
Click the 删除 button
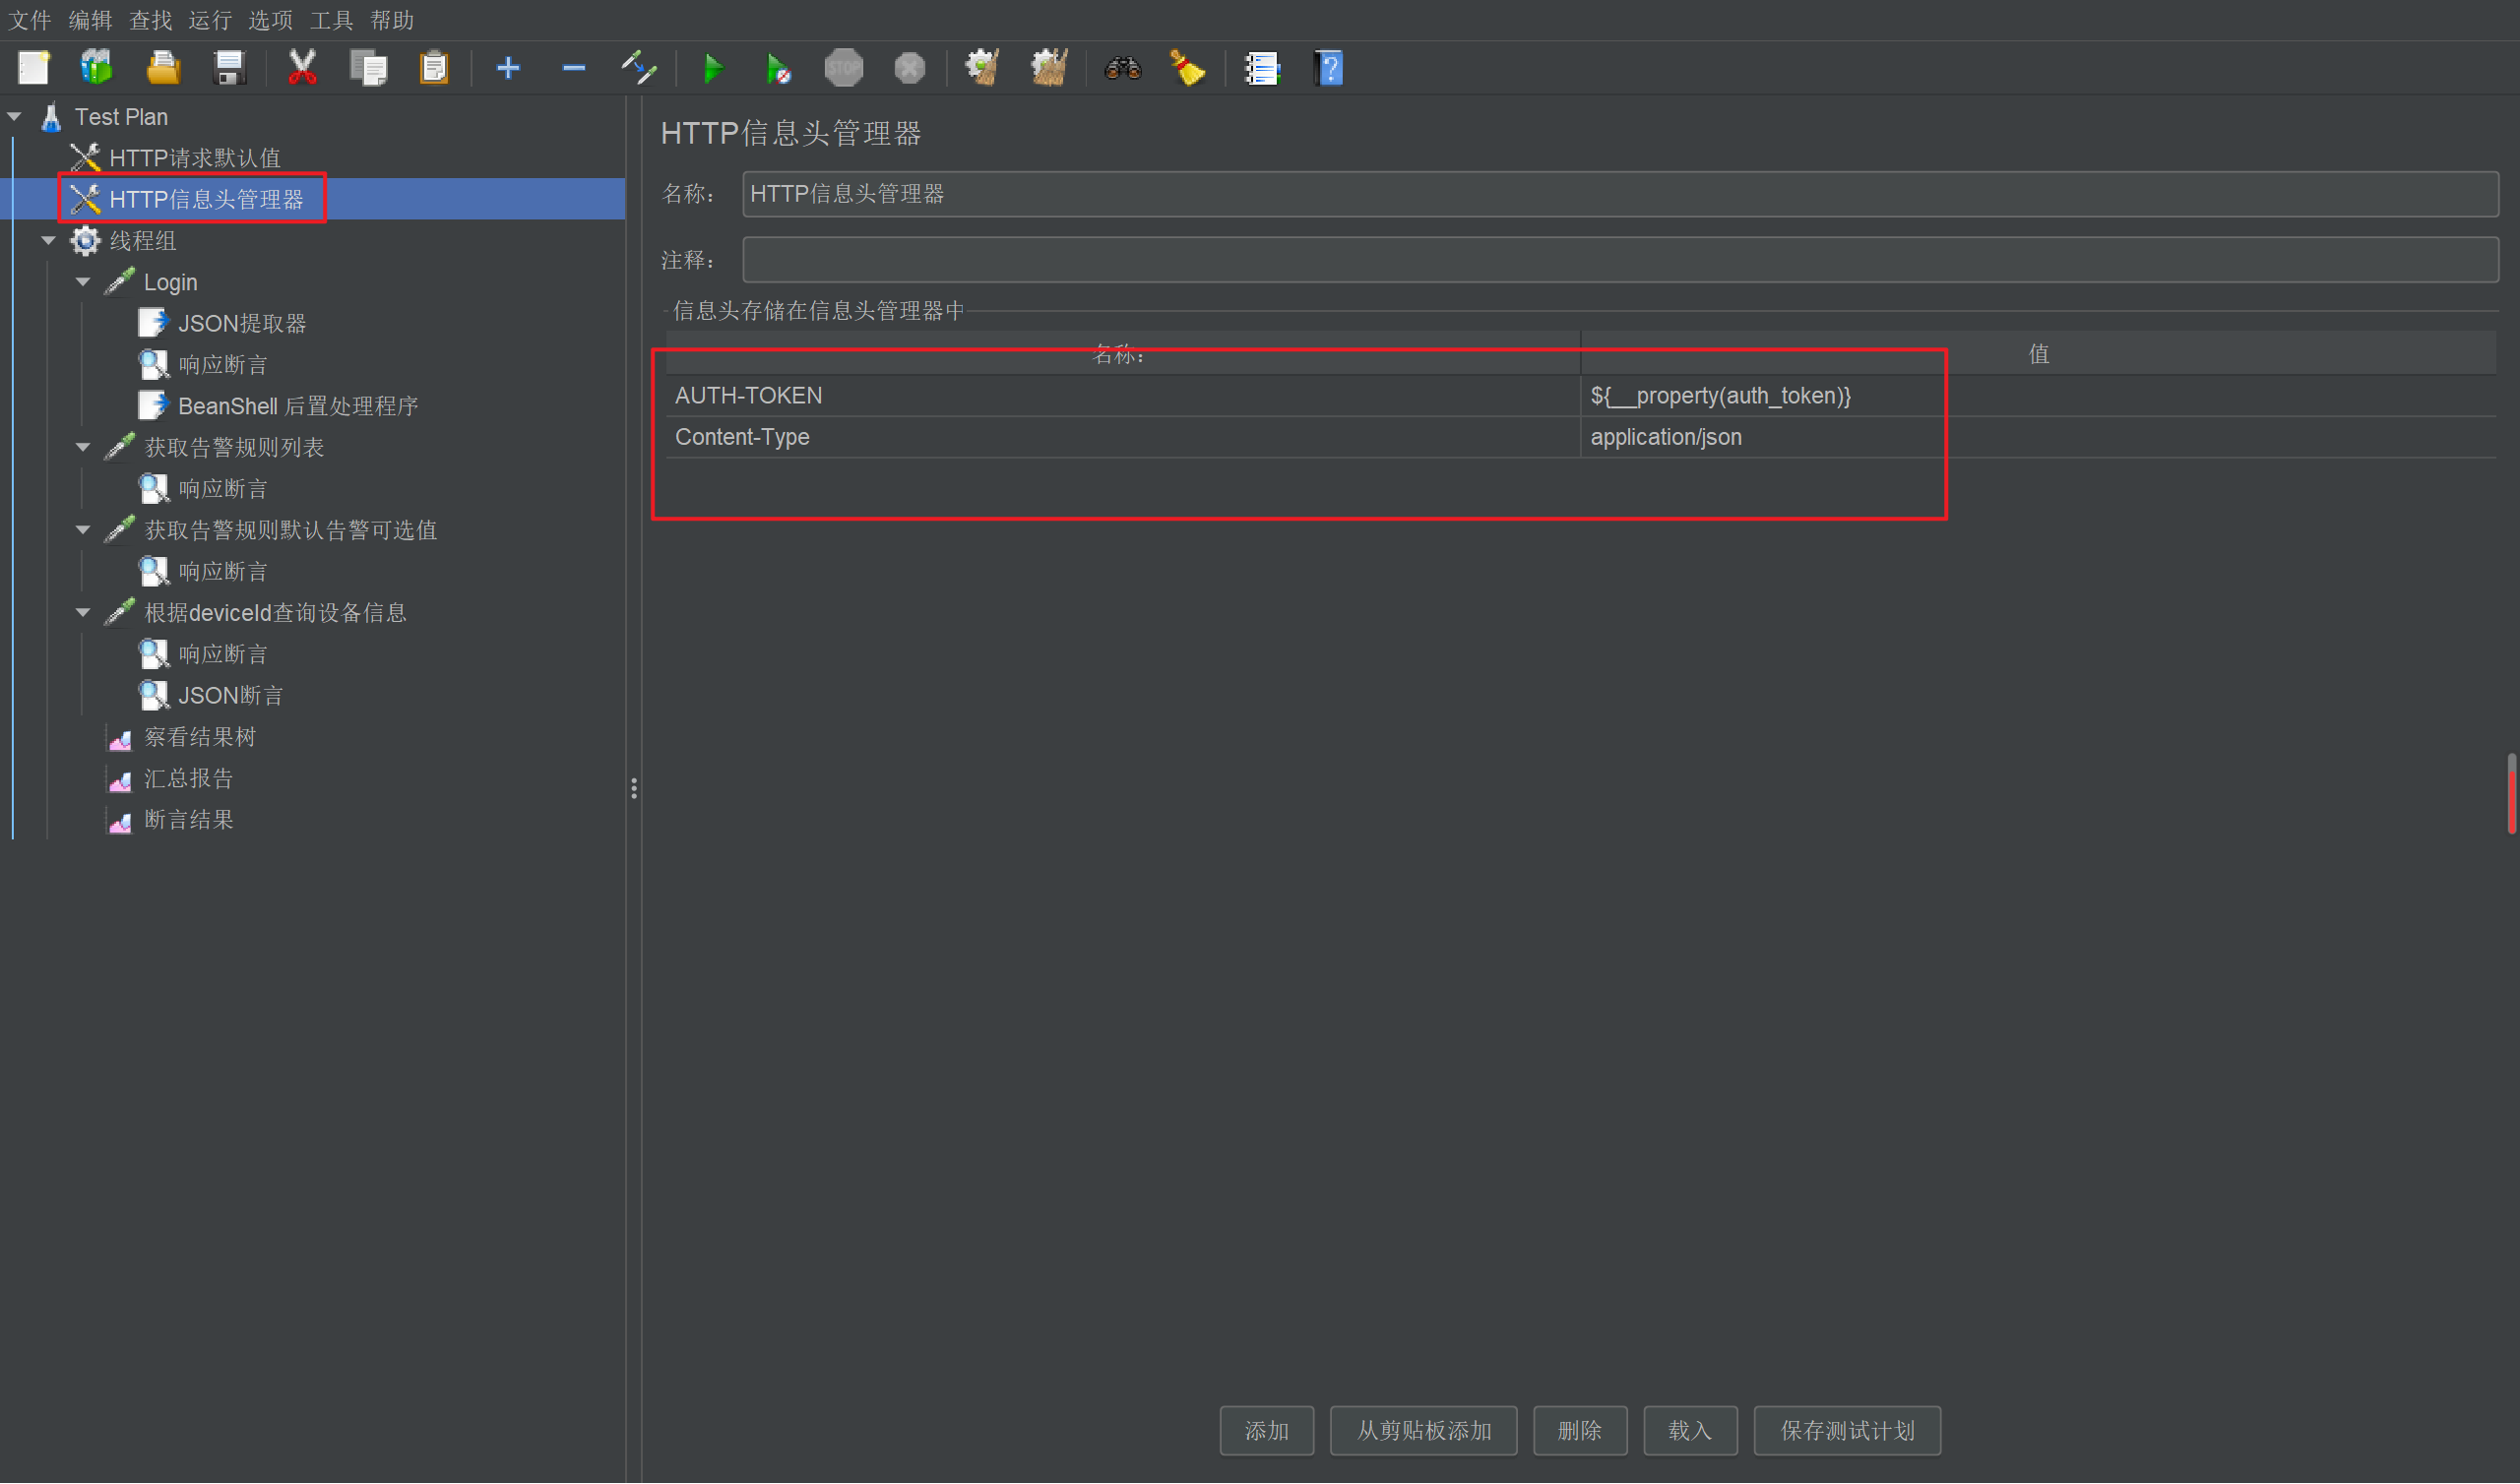pyautogui.click(x=1580, y=1431)
